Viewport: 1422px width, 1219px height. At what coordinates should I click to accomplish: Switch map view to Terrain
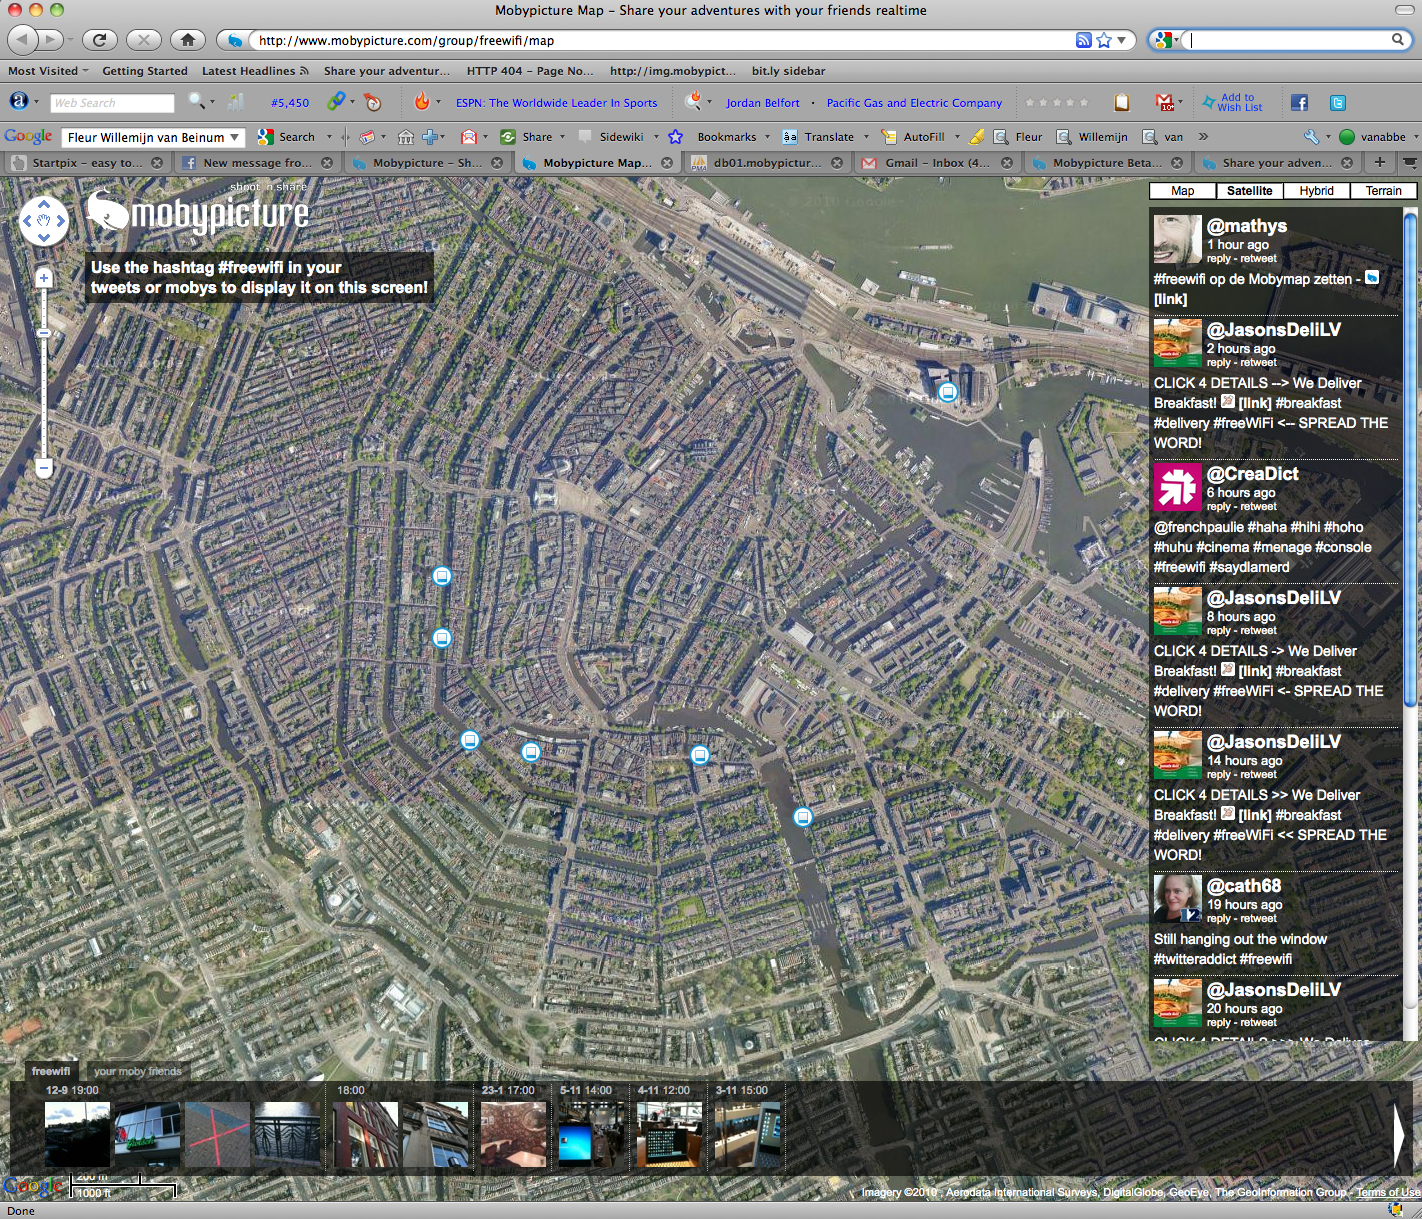click(x=1383, y=191)
